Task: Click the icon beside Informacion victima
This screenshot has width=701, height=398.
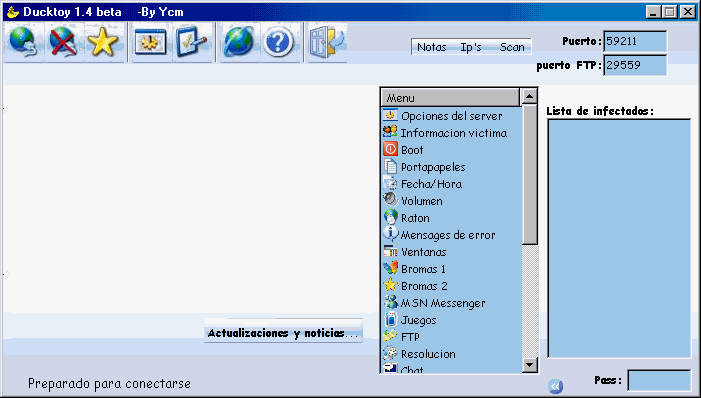Action: point(390,132)
